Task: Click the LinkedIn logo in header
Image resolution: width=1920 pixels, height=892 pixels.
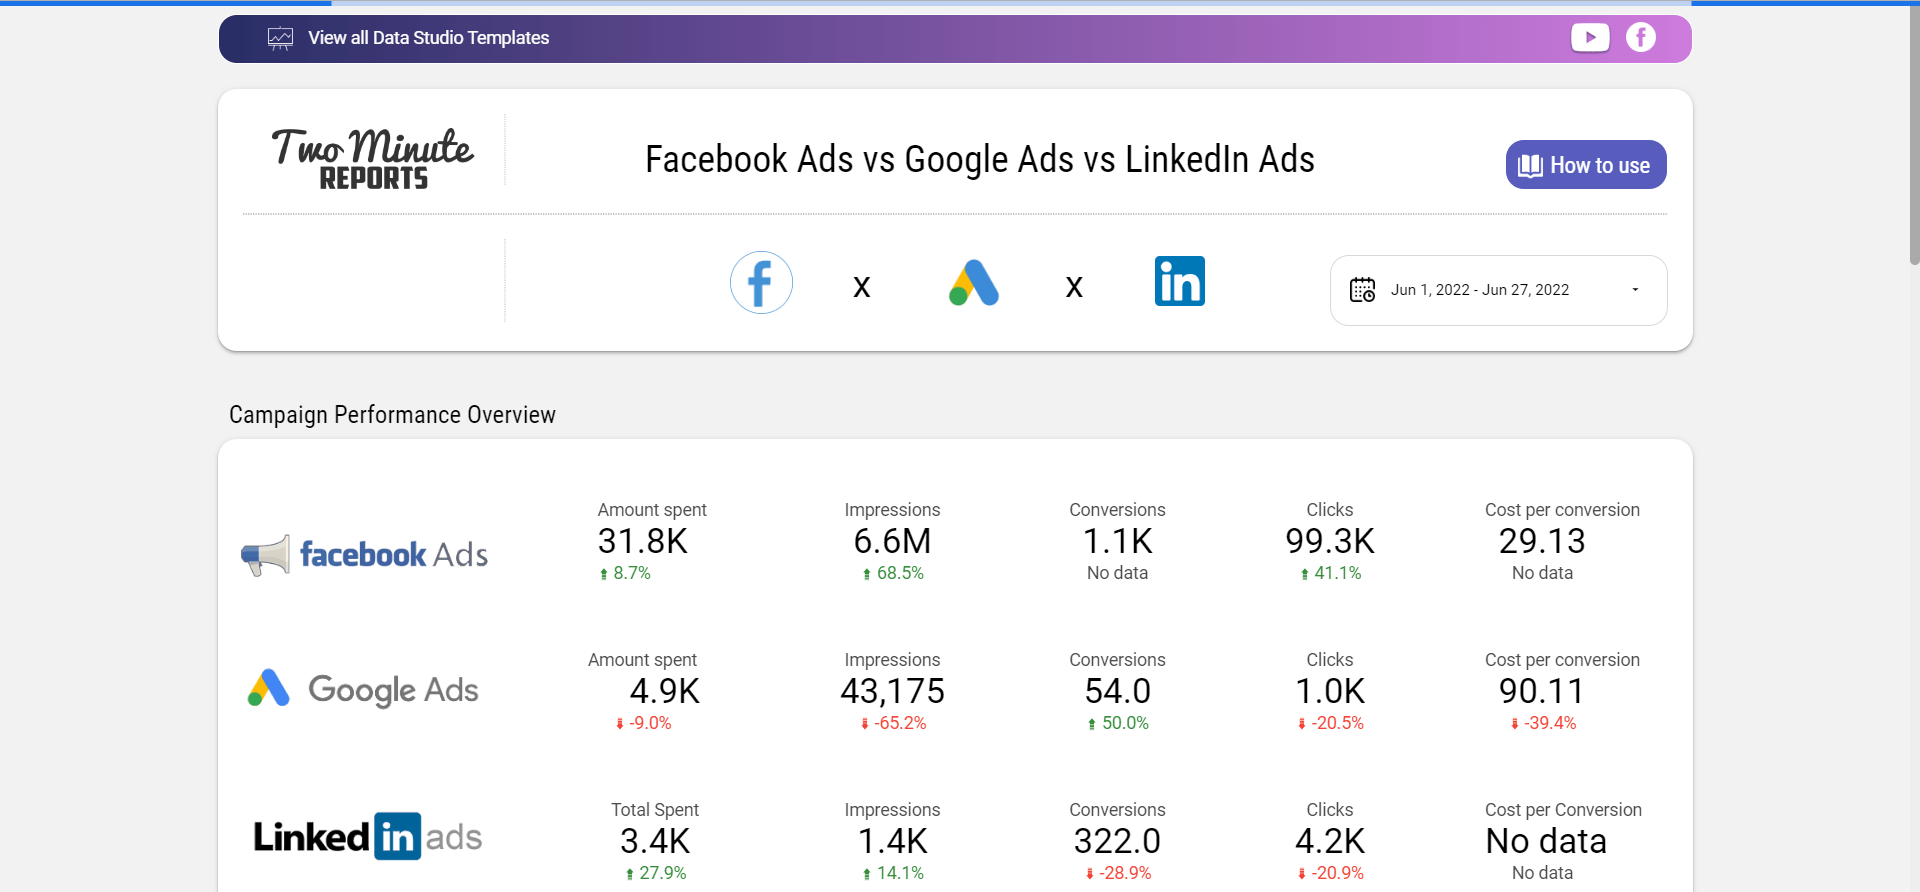Action: [1180, 281]
